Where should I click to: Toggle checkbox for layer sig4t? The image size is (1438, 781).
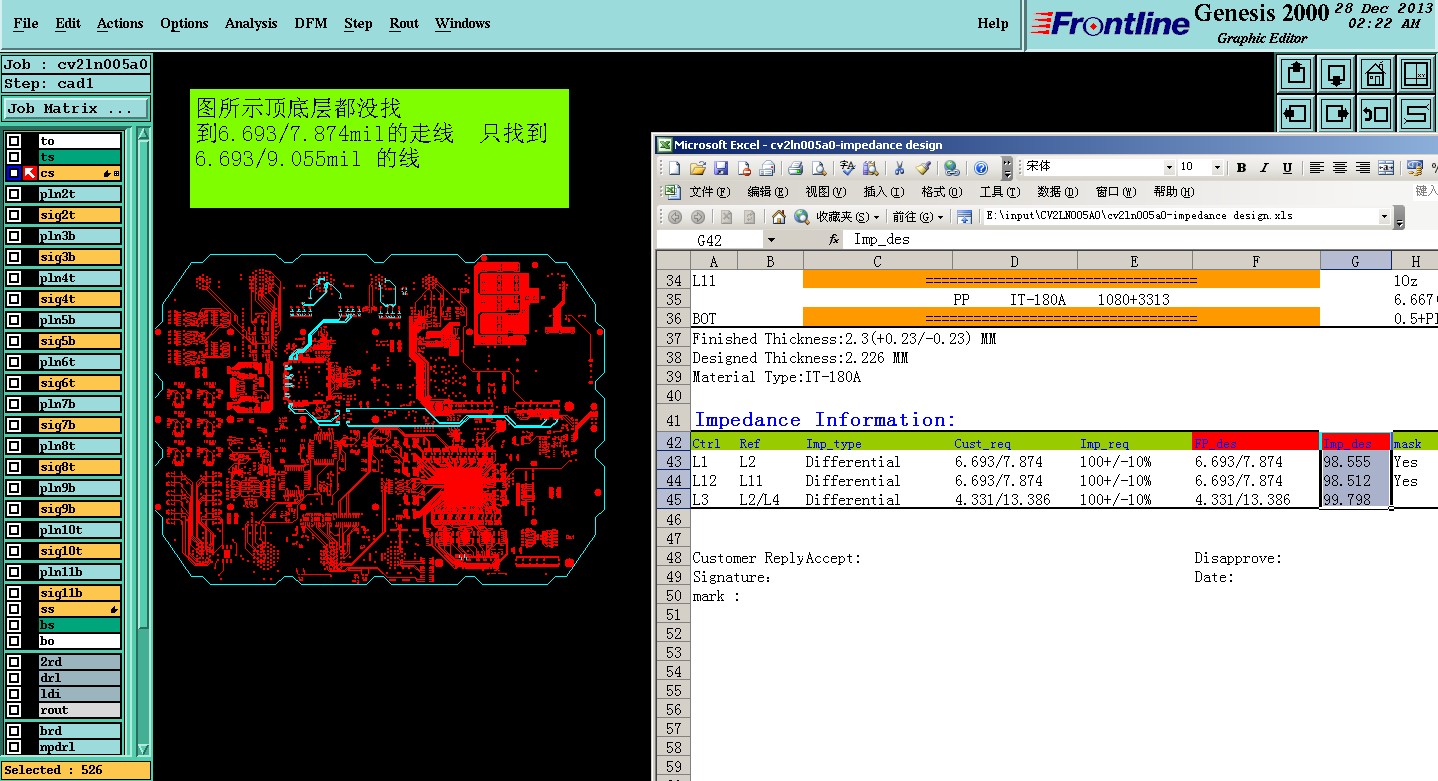[x=14, y=299]
